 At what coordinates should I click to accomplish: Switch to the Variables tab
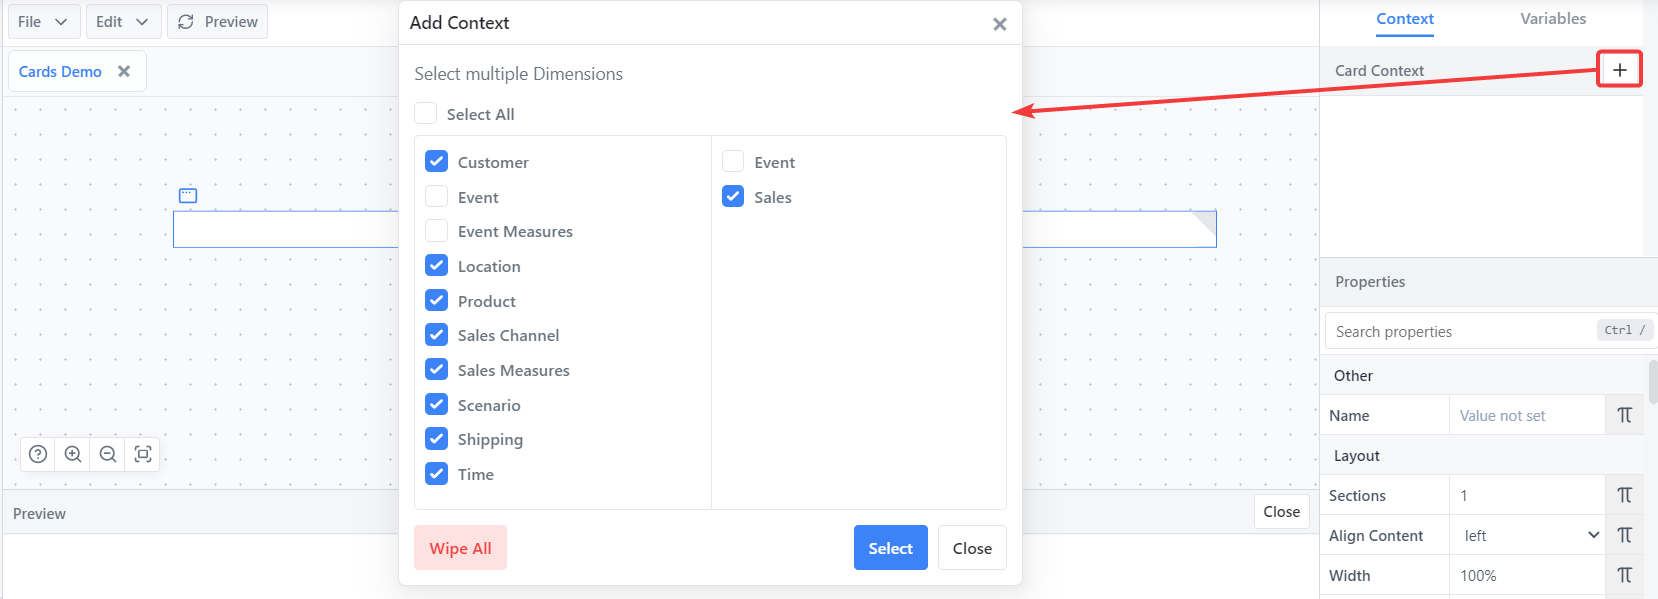1552,19
